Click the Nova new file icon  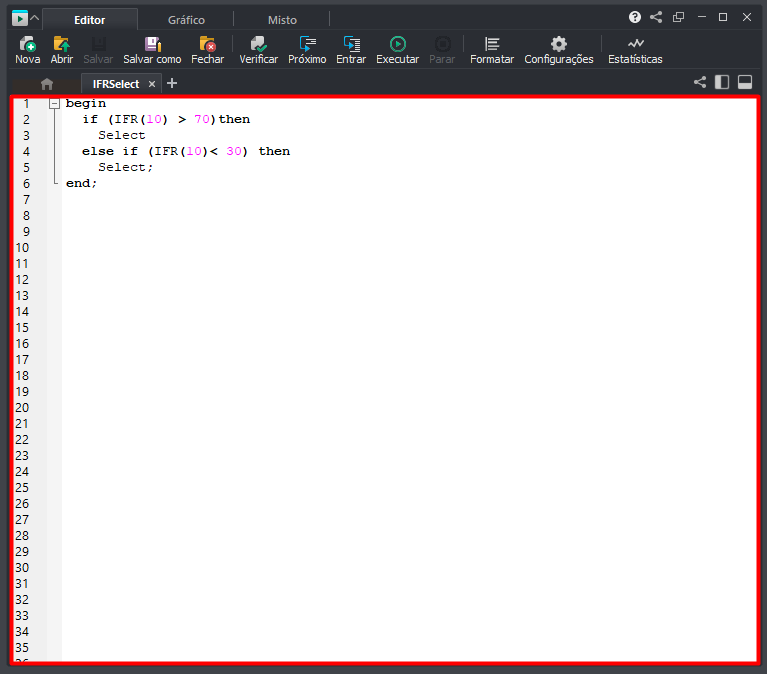pyautogui.click(x=27, y=44)
